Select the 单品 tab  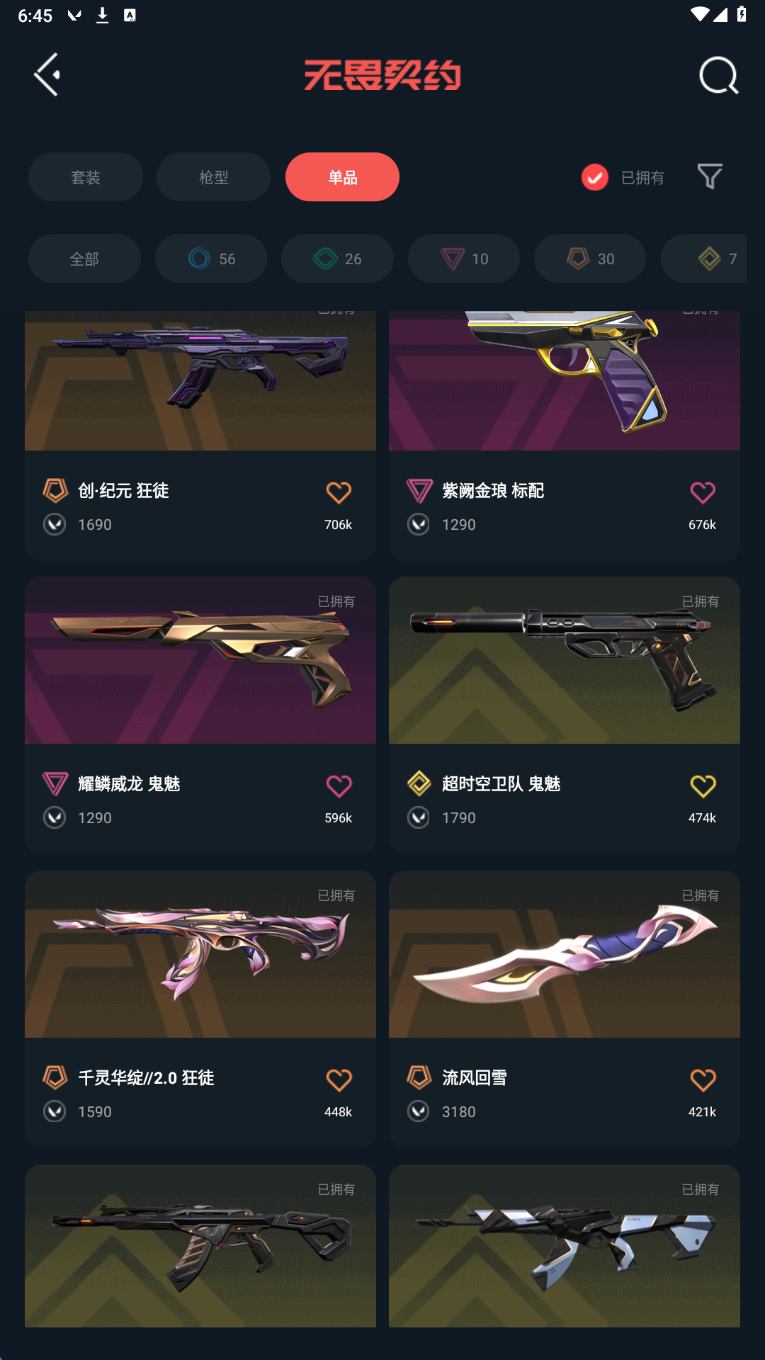(x=342, y=177)
